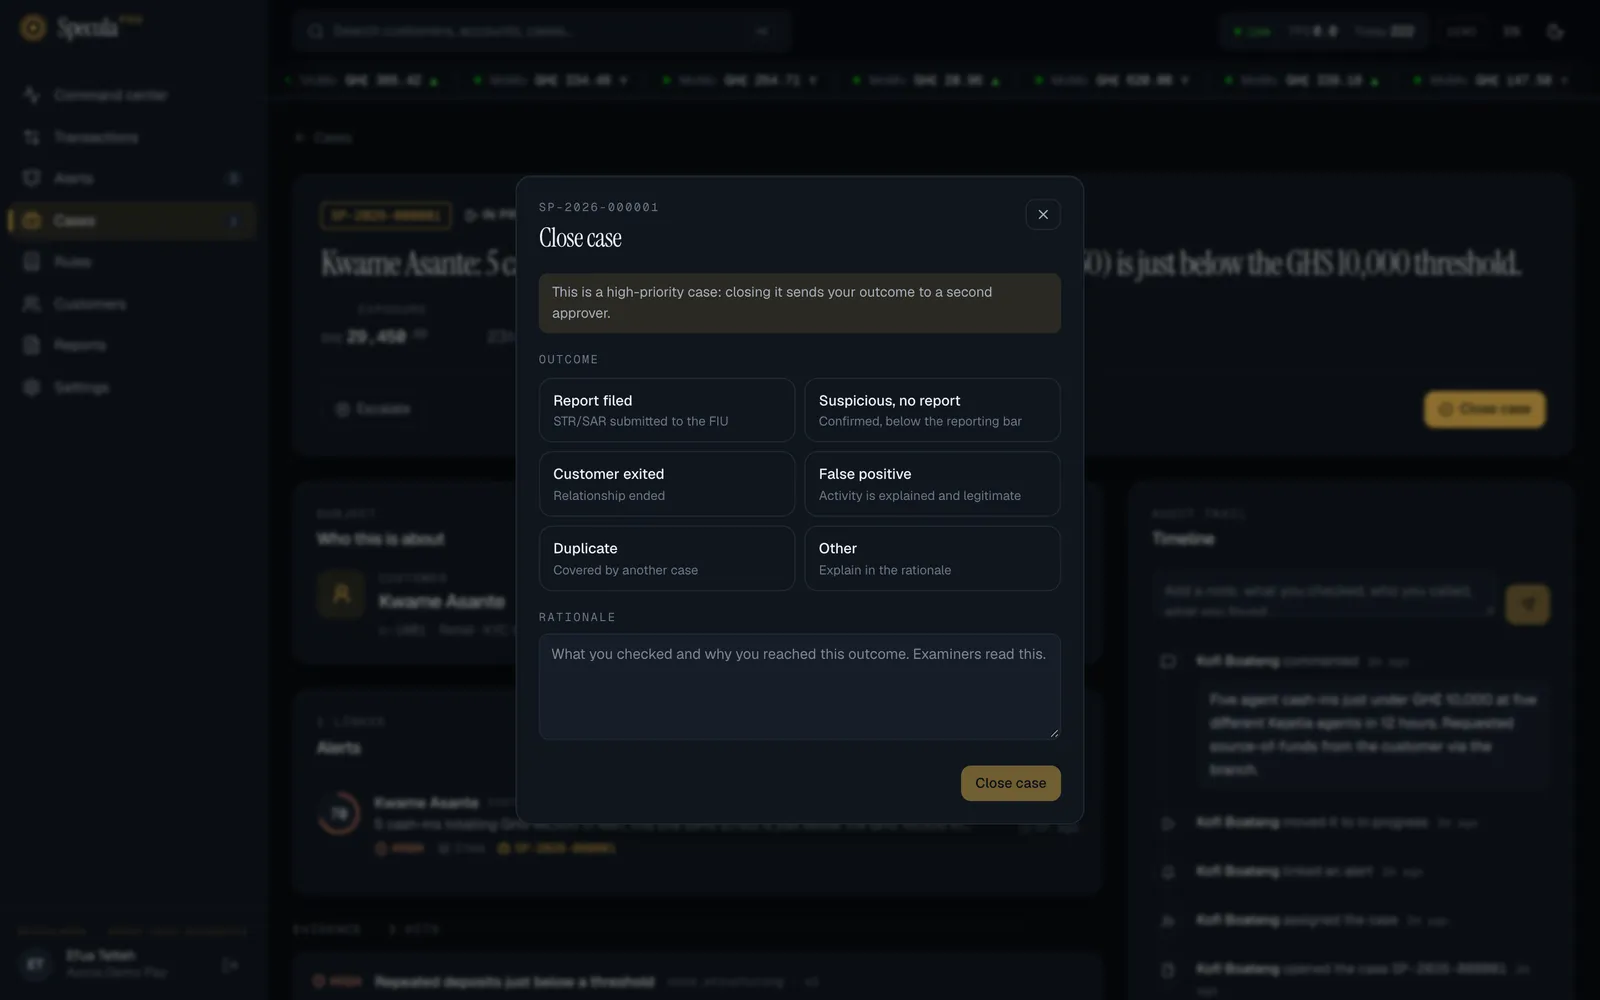Open the Cases sidebar item

(132, 220)
